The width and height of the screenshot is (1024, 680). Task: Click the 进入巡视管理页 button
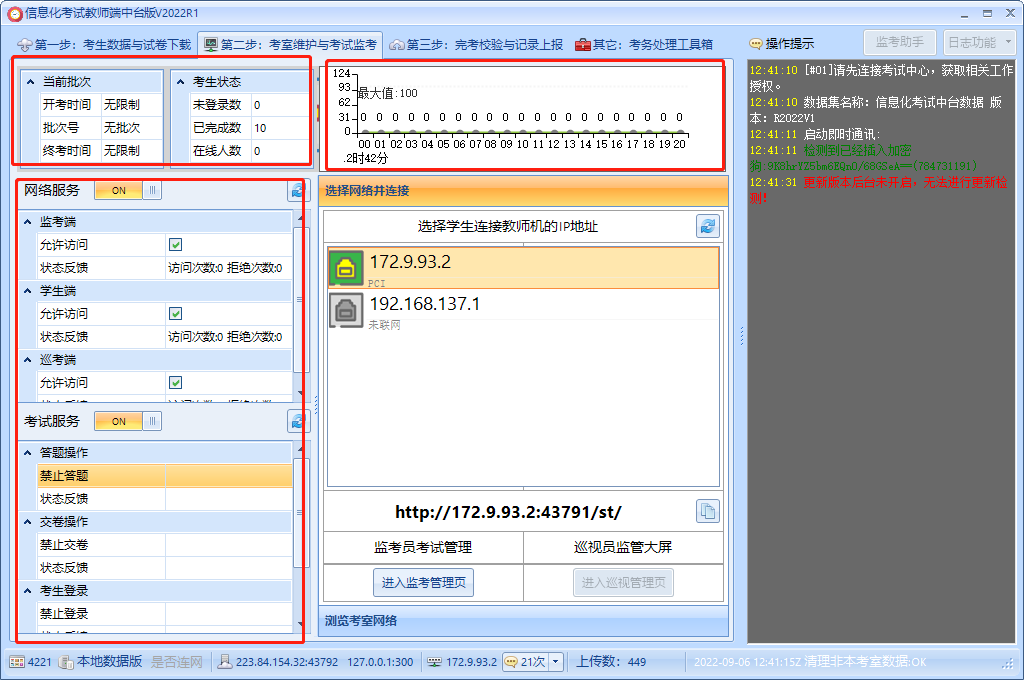pos(623,582)
